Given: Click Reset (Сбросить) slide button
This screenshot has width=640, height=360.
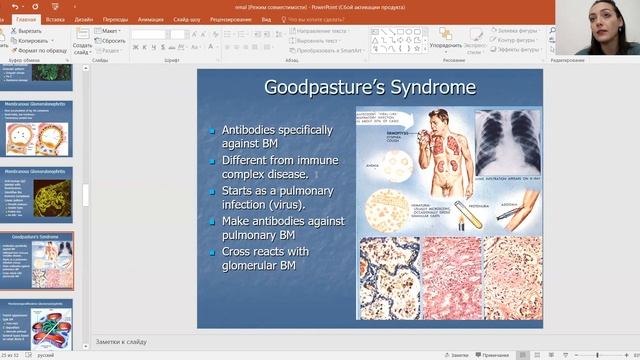Looking at the screenshot, I should pyautogui.click(x=110, y=41).
